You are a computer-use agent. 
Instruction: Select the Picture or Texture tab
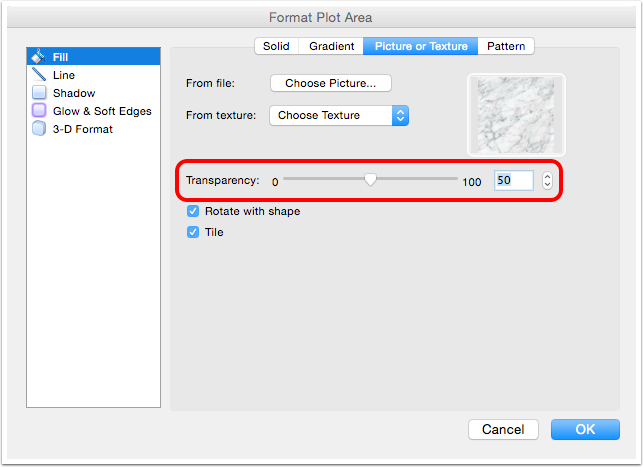coord(421,46)
